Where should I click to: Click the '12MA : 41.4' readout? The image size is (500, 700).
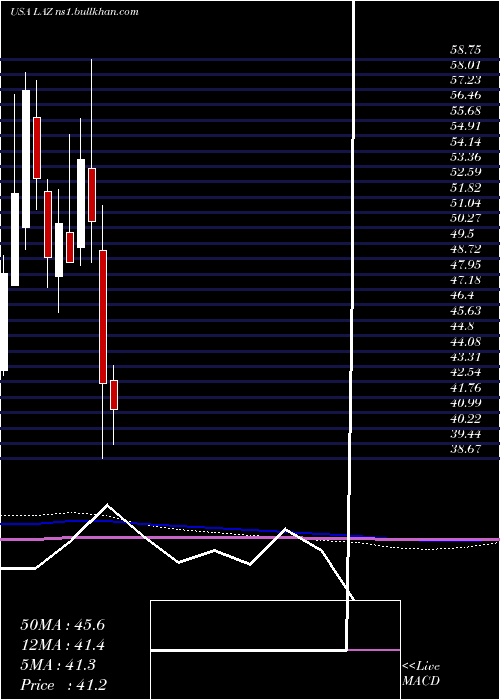62,644
